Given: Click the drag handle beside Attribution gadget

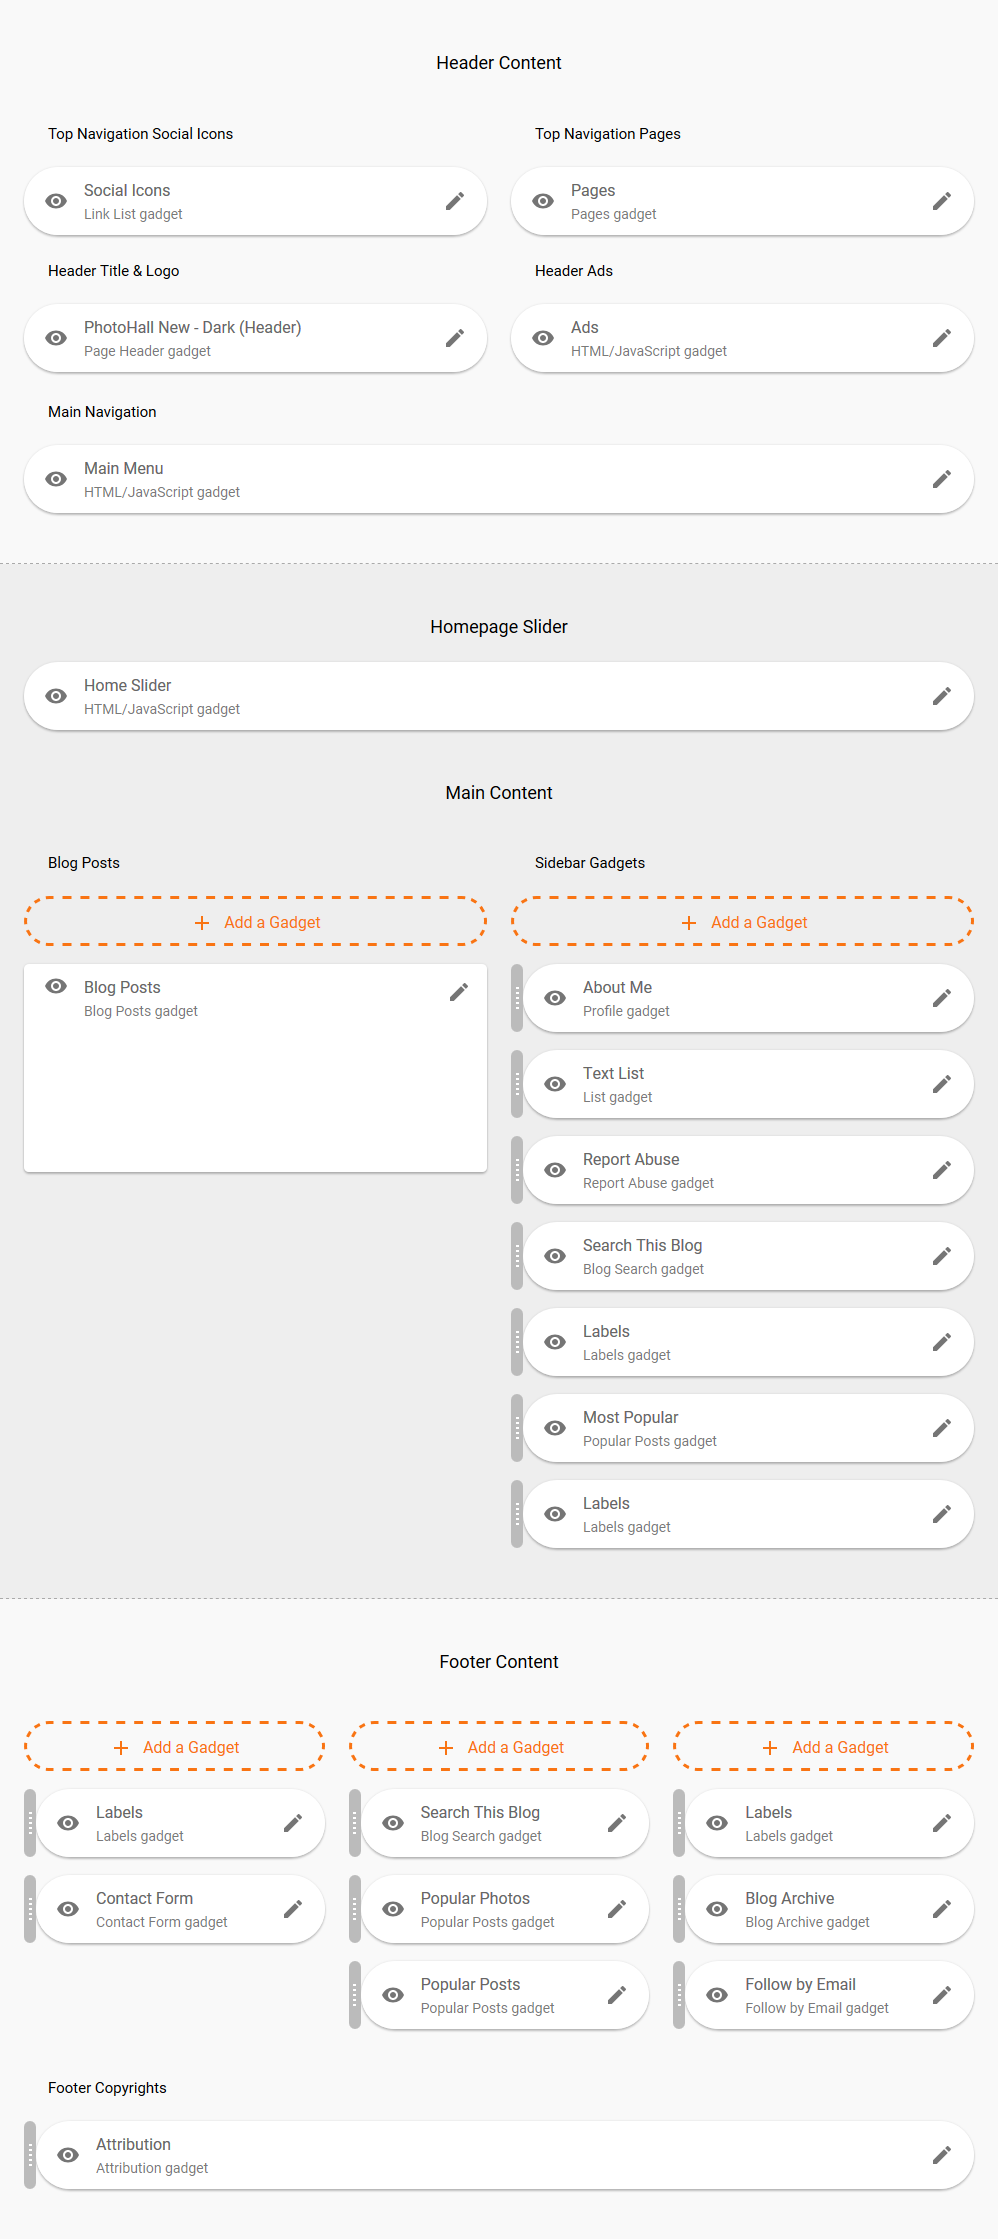Looking at the screenshot, I should coord(30,2156).
